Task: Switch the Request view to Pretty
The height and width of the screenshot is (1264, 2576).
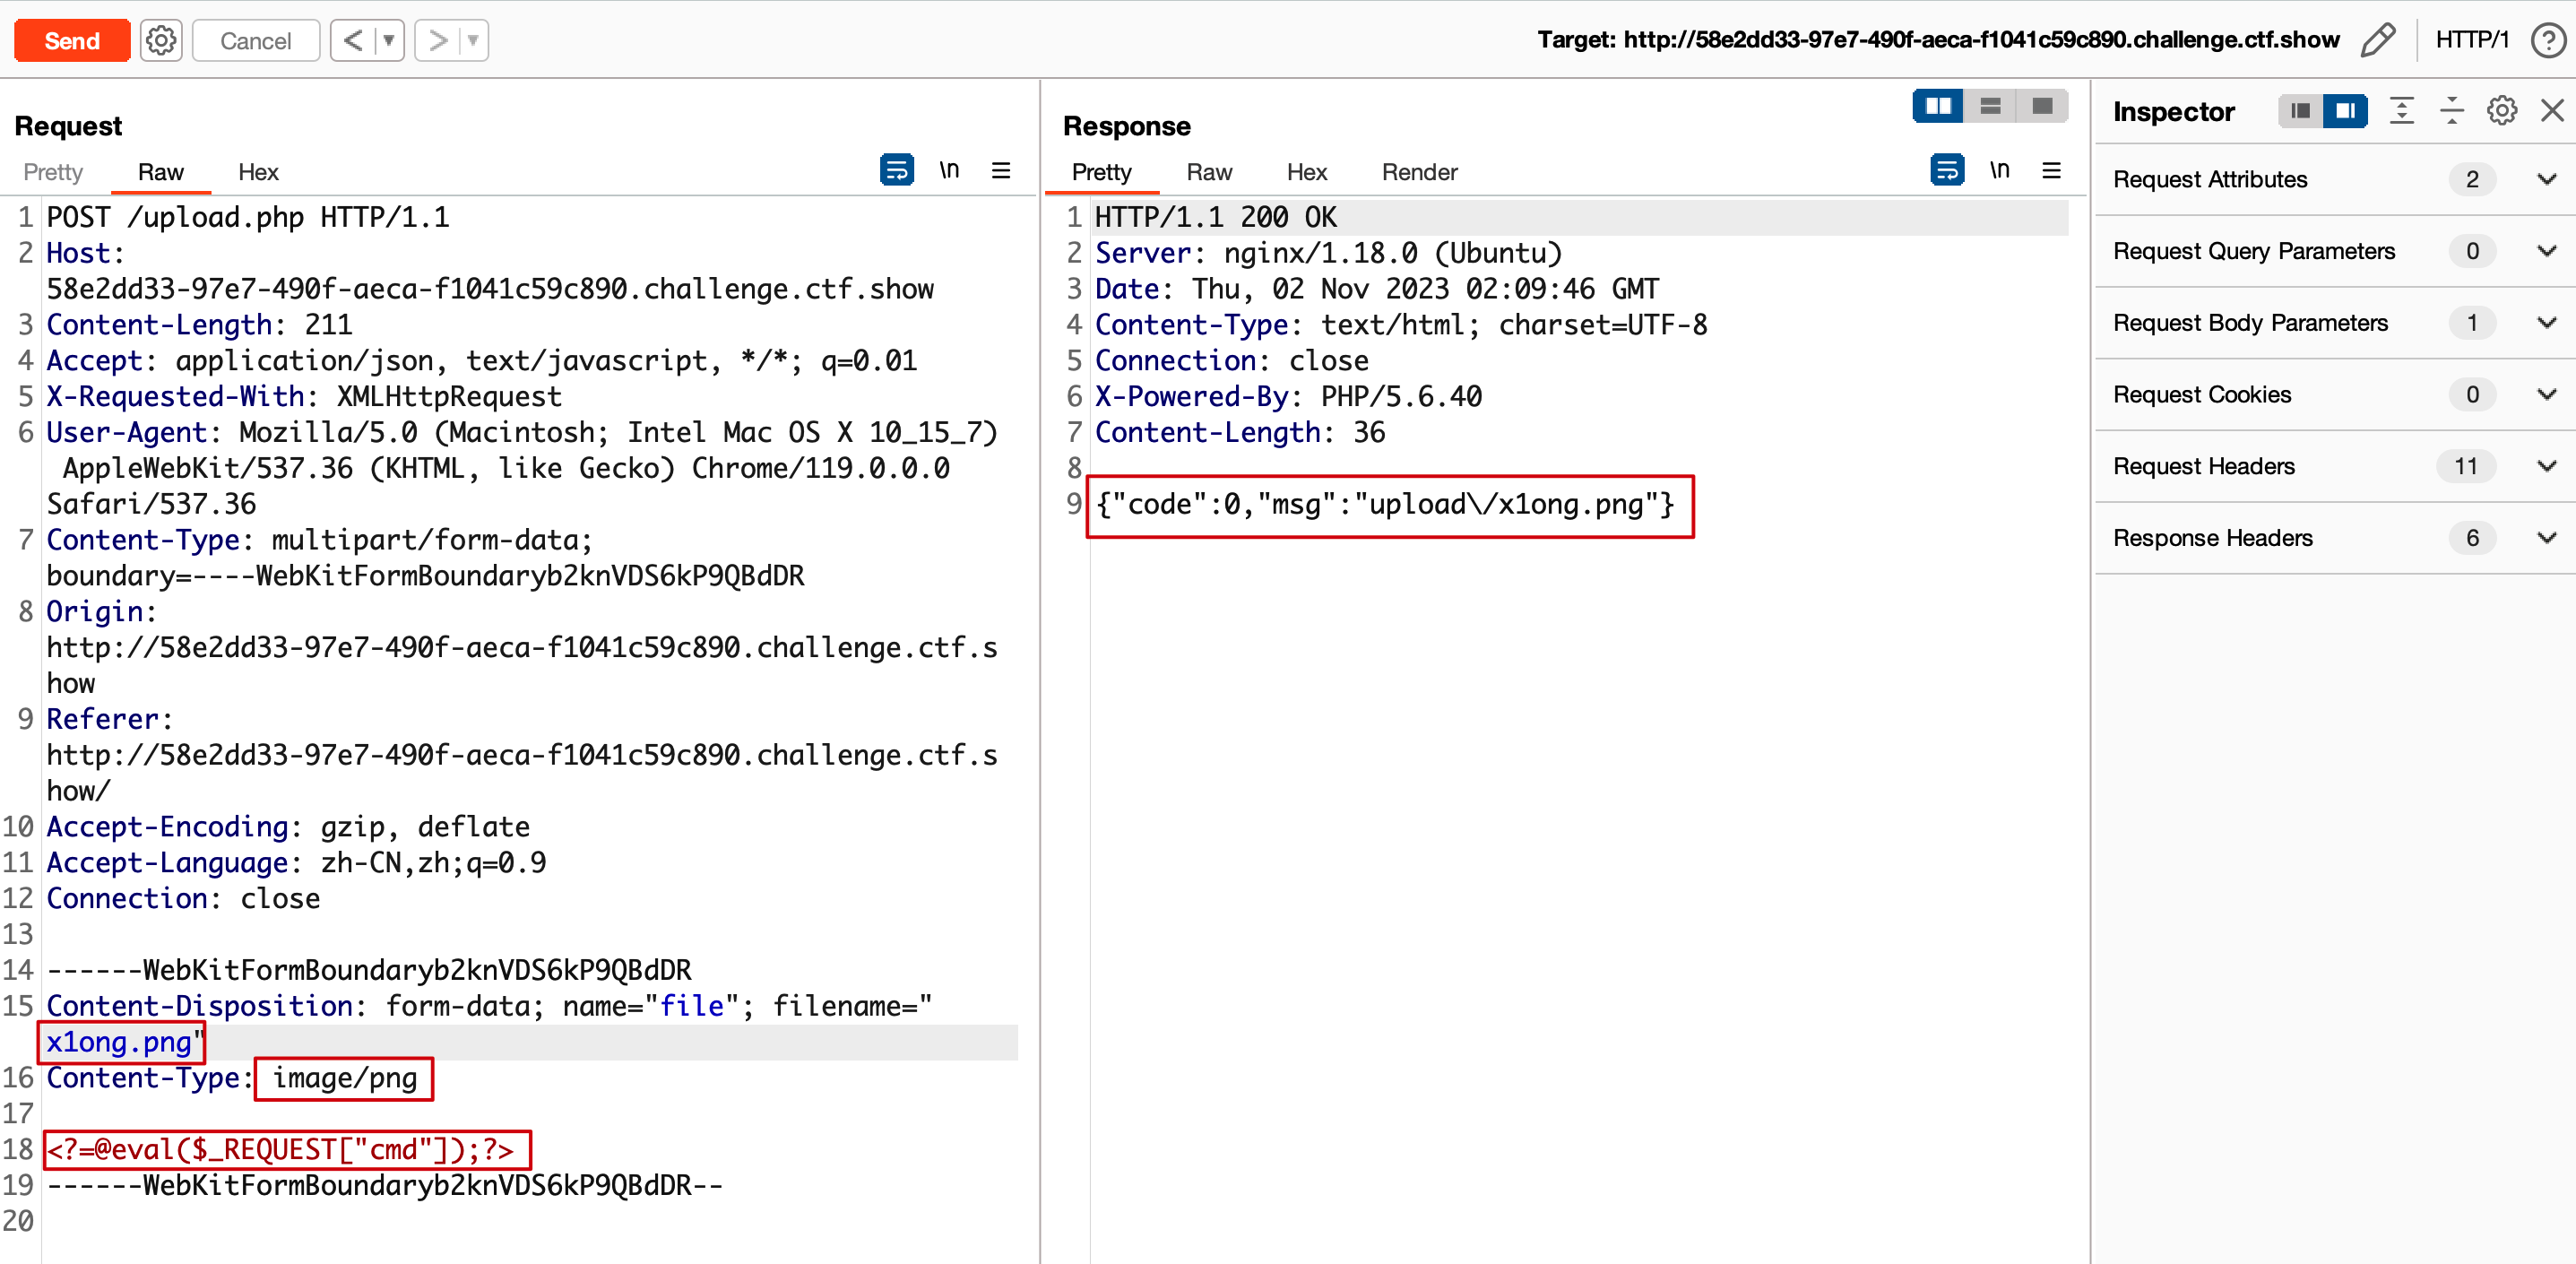Action: pyautogui.click(x=53, y=172)
